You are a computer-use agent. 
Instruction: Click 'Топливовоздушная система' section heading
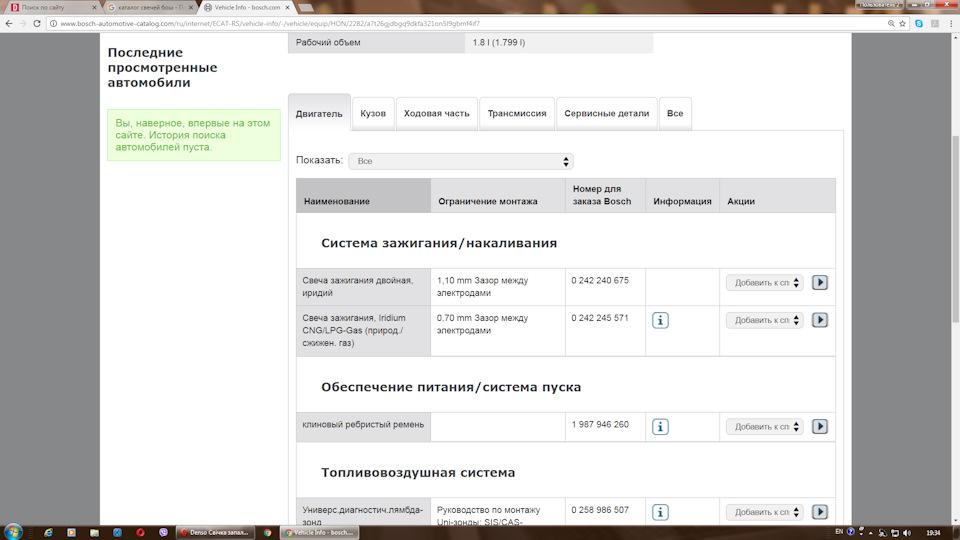pyautogui.click(x=418, y=473)
